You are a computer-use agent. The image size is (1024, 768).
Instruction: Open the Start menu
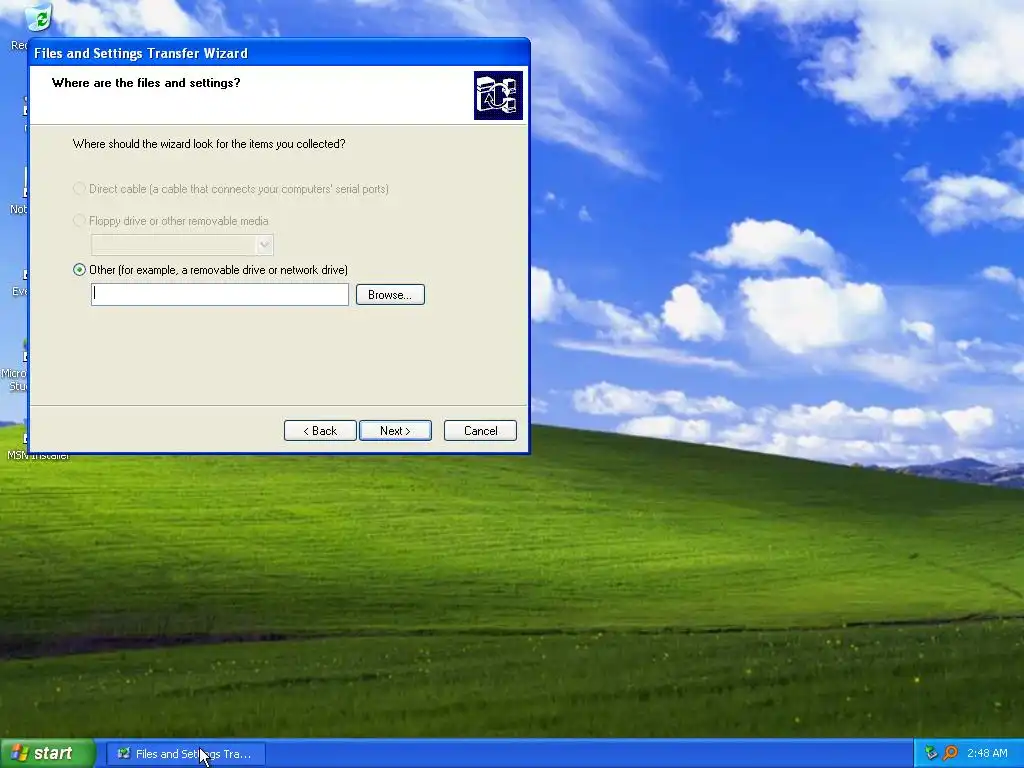(48, 753)
